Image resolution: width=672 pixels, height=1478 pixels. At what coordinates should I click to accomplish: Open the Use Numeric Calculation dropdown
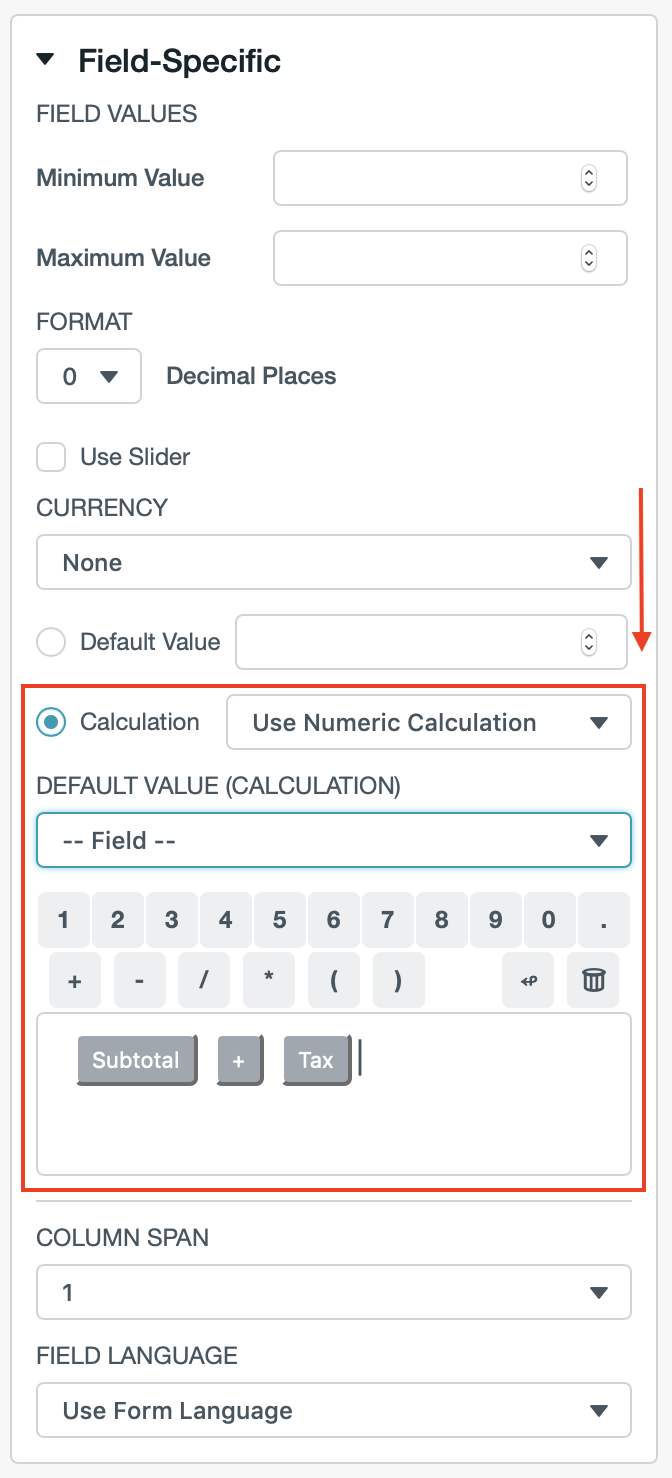pos(429,722)
